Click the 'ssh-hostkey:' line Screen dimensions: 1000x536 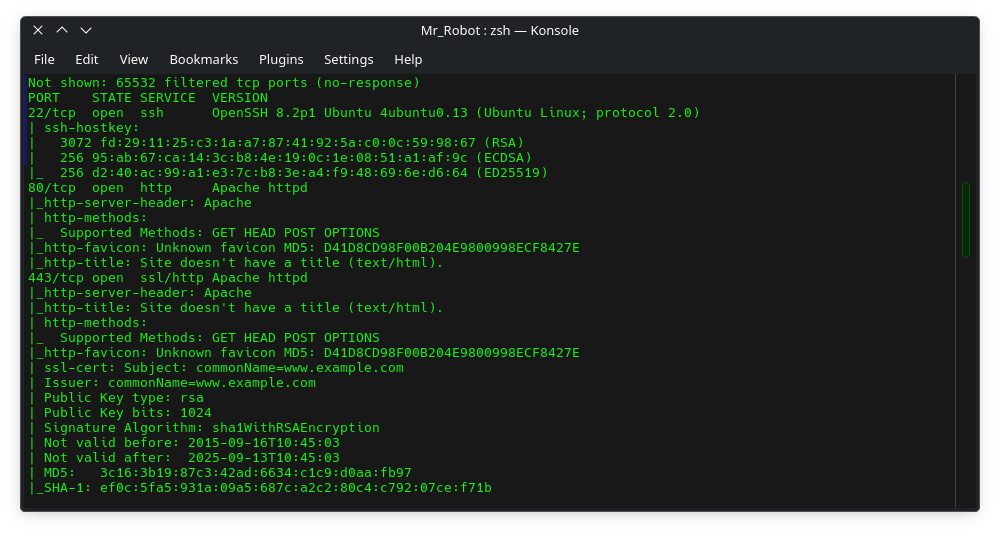(84, 128)
